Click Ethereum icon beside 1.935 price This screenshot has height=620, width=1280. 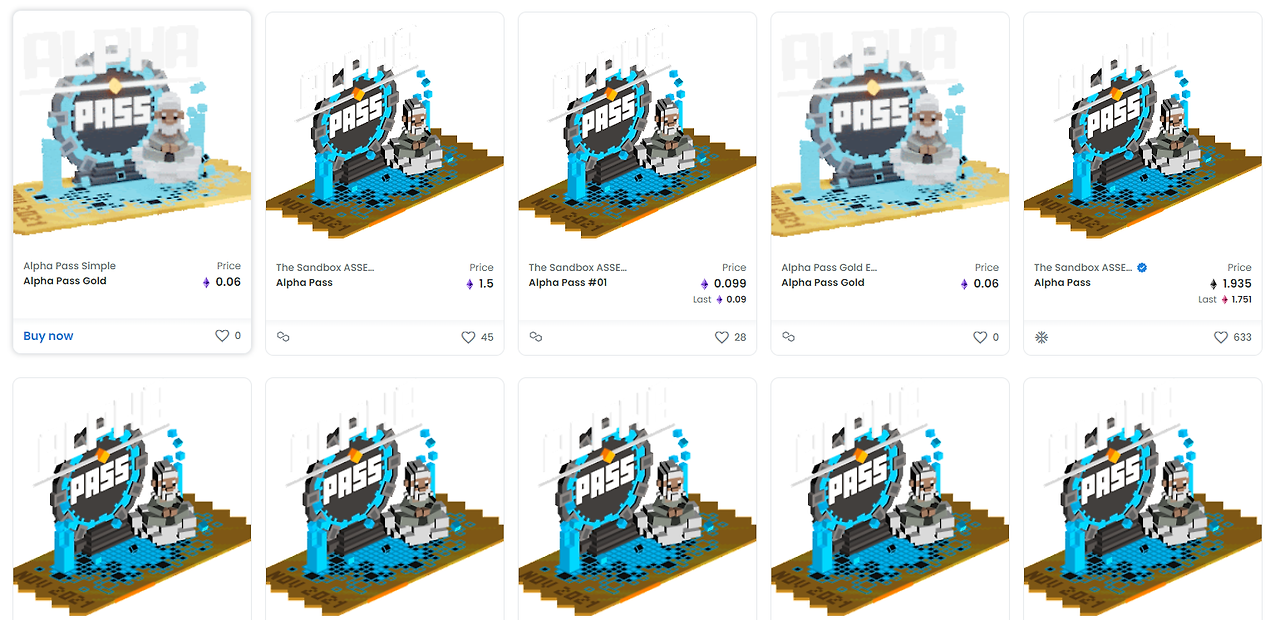coord(1214,284)
